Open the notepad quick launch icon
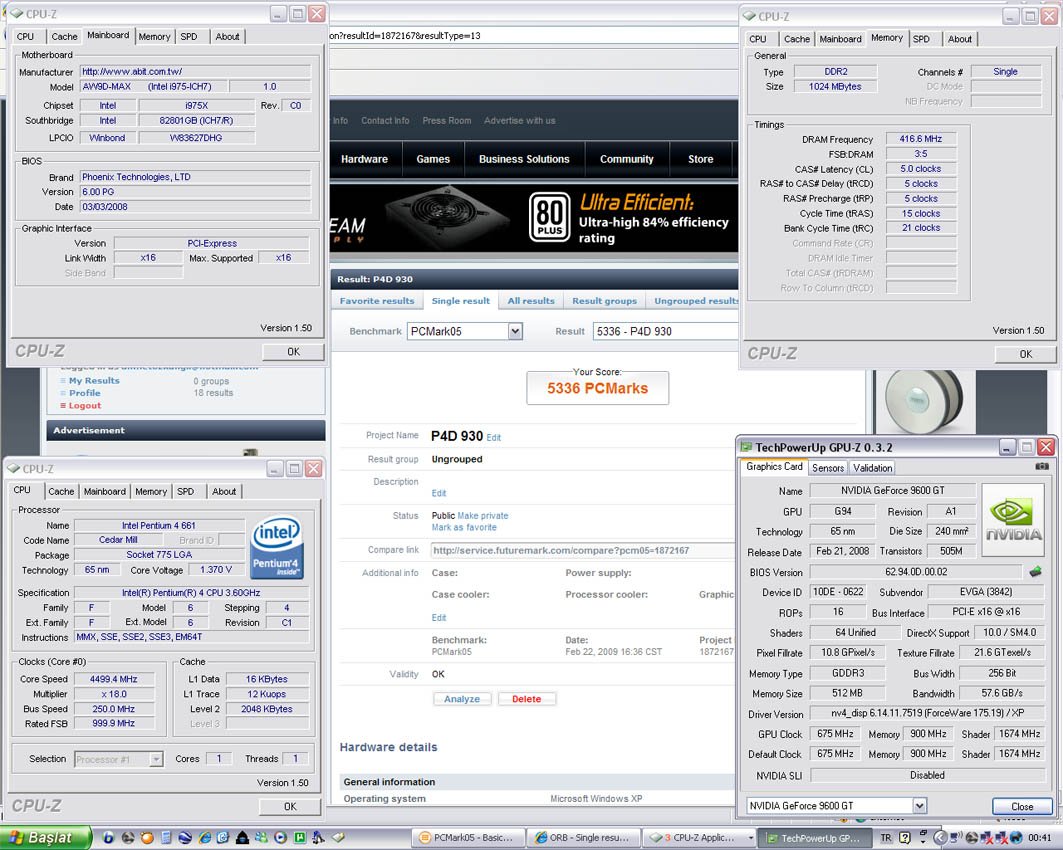The width and height of the screenshot is (1063, 850). [x=166, y=838]
